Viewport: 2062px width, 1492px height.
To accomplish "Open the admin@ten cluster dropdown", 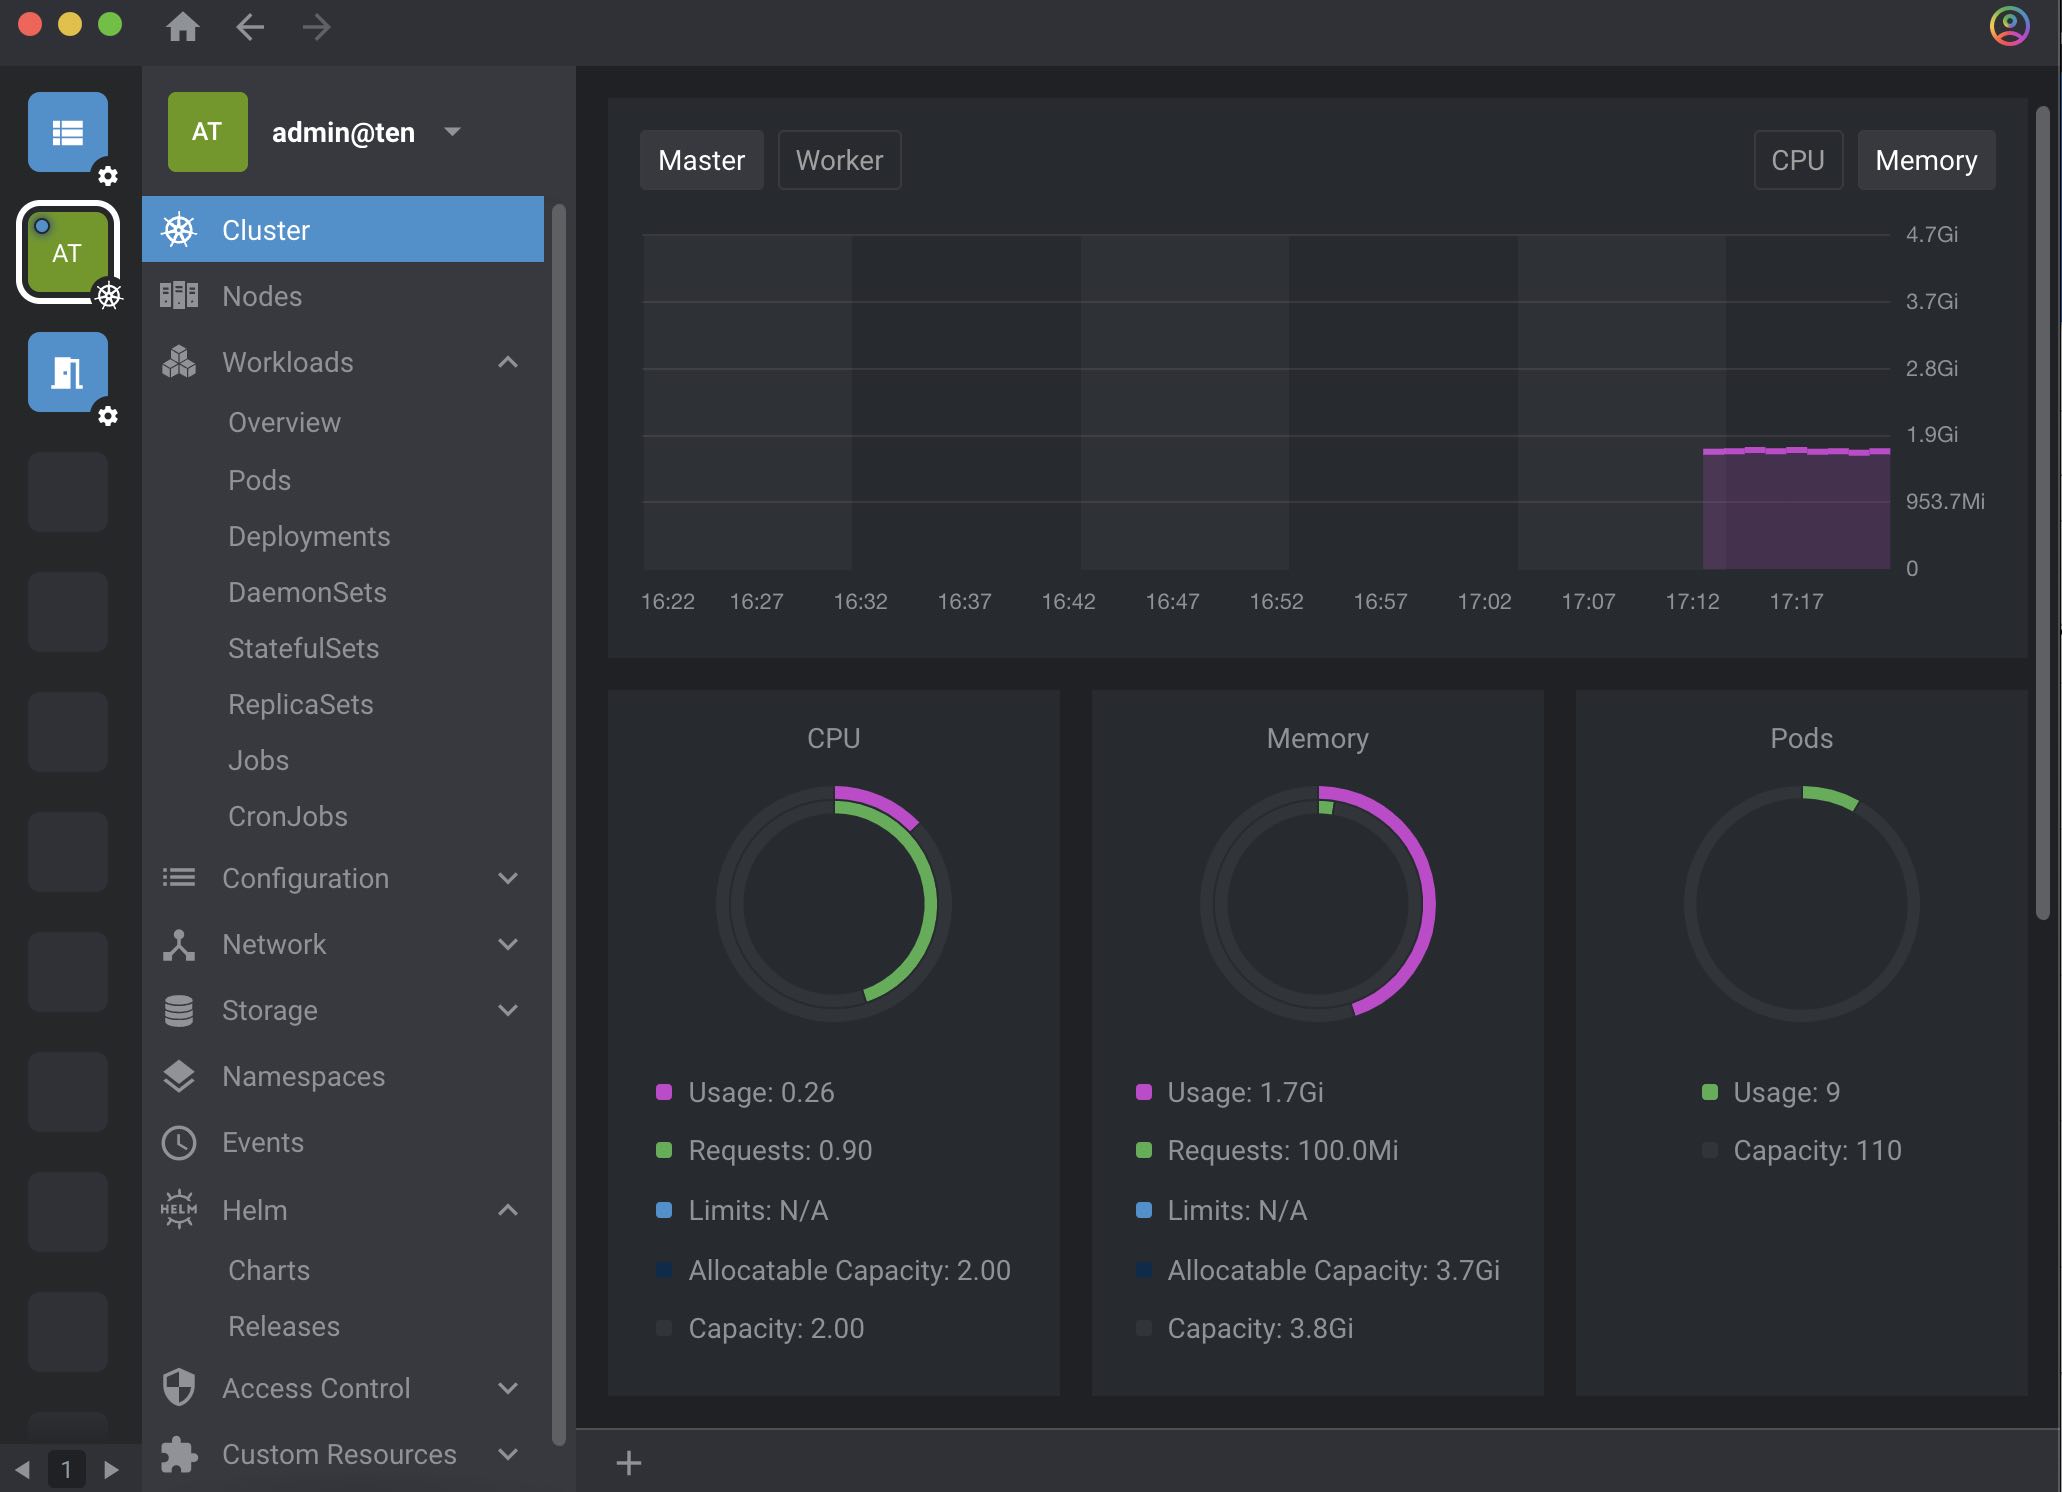I will point(452,132).
